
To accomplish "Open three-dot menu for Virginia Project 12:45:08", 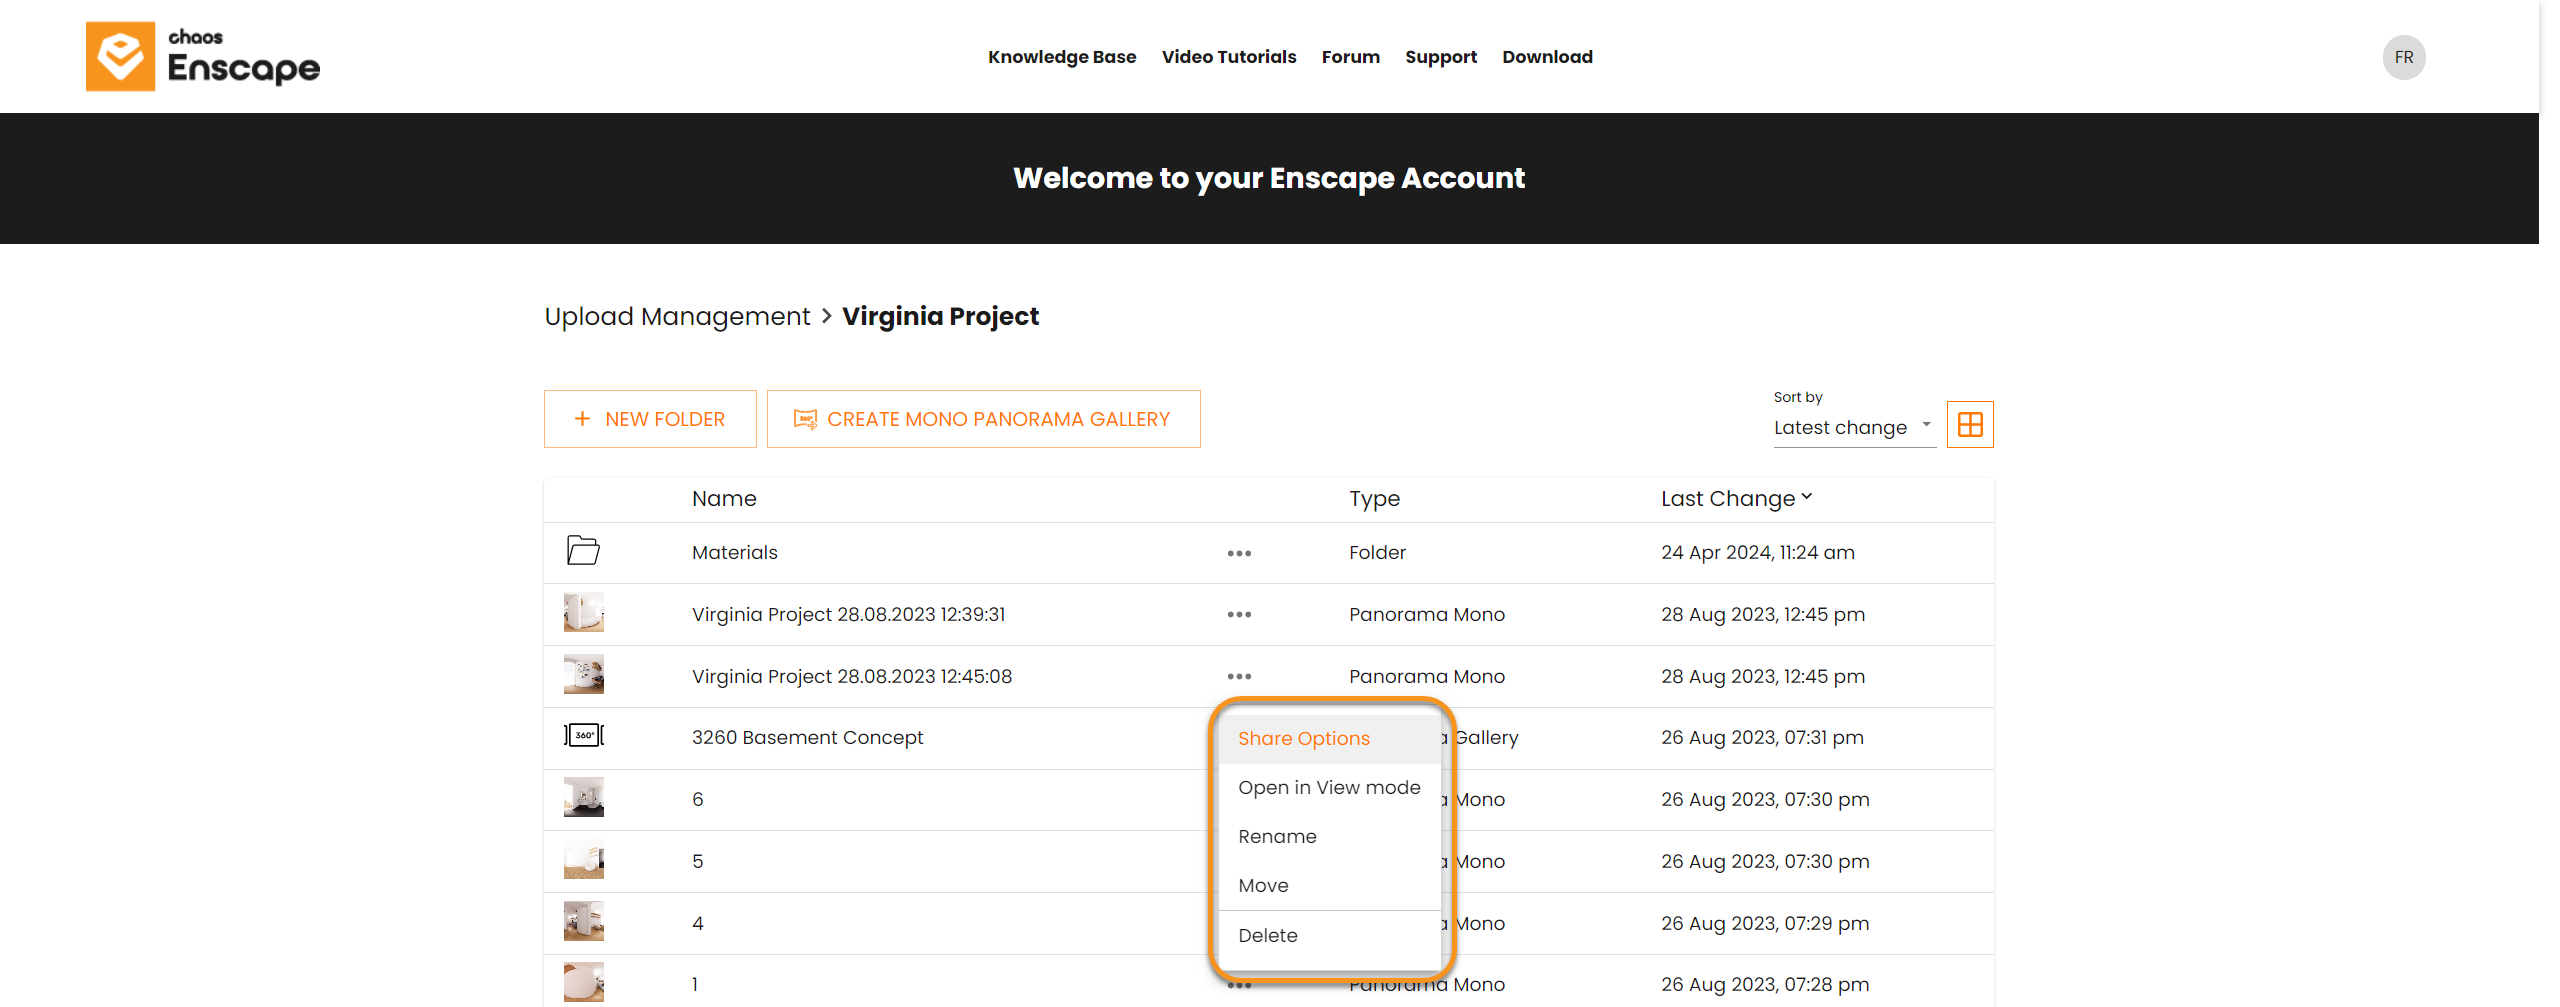I will [1239, 677].
